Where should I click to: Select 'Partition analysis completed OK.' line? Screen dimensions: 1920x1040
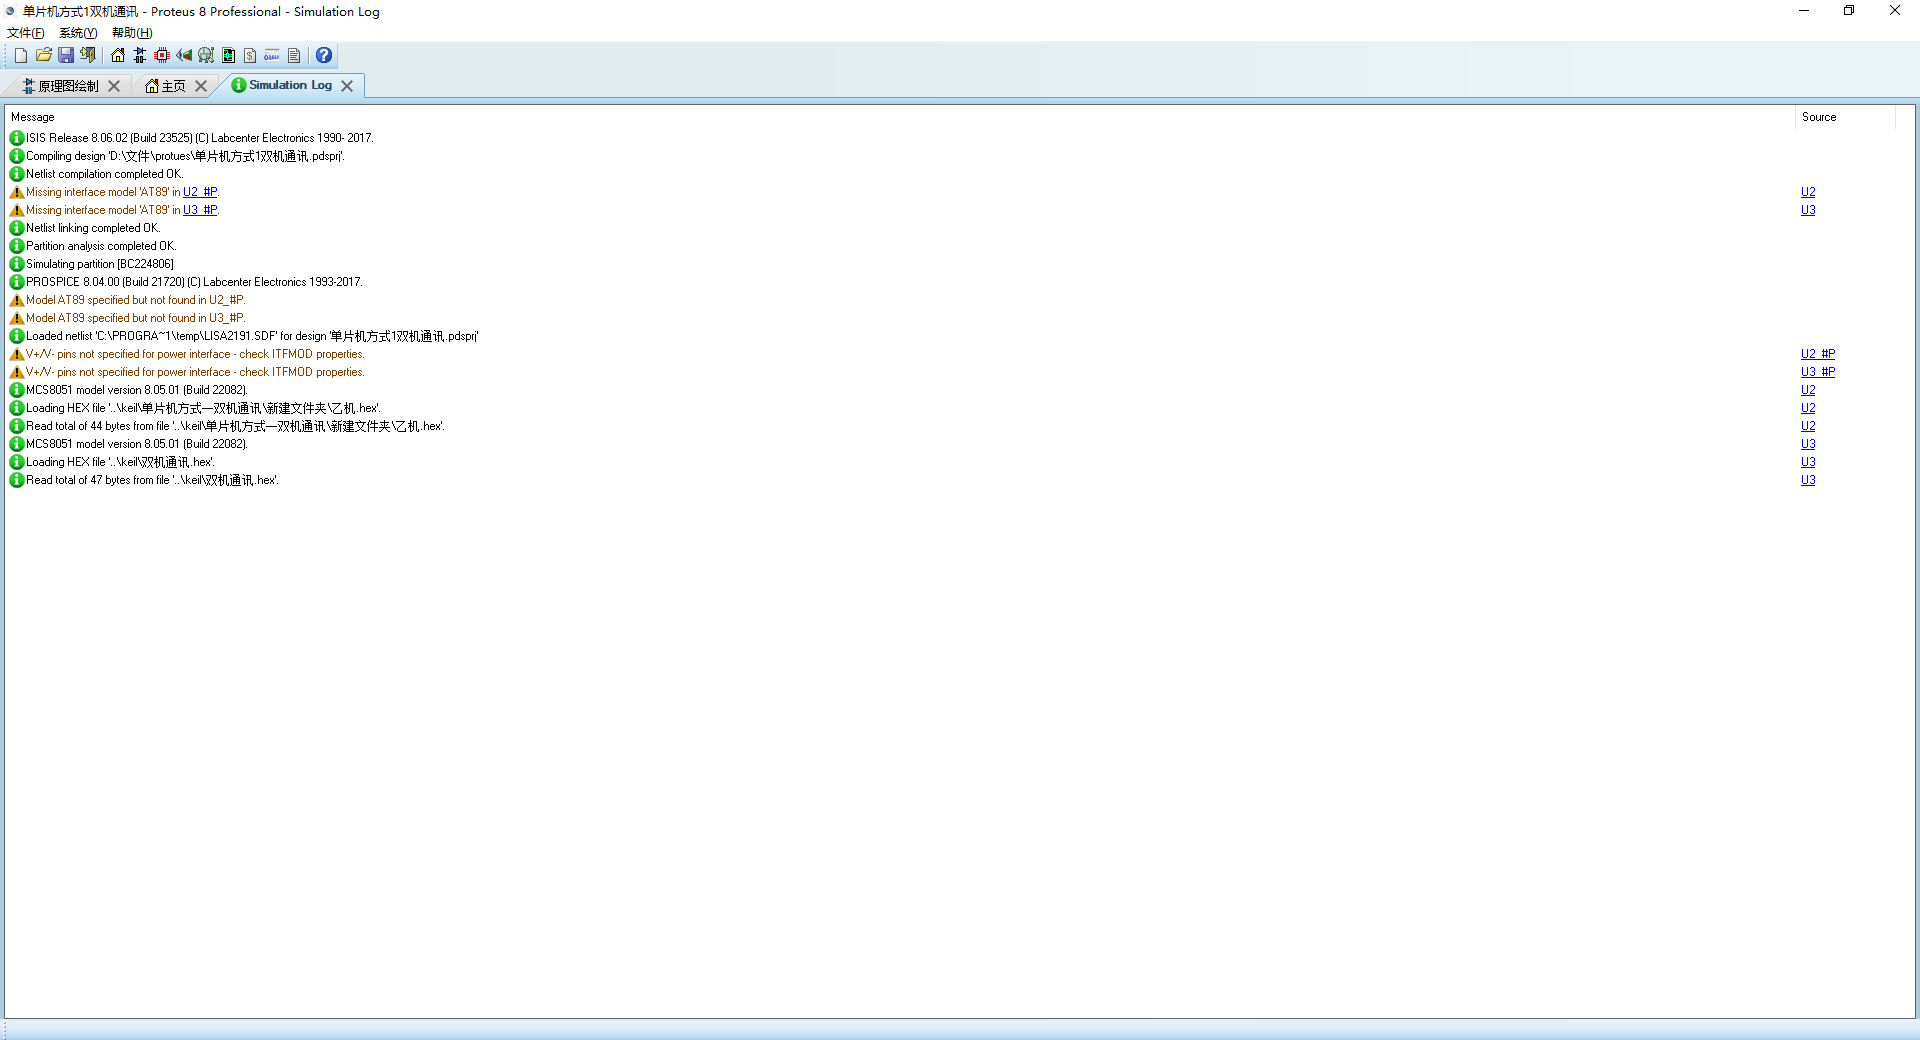101,246
